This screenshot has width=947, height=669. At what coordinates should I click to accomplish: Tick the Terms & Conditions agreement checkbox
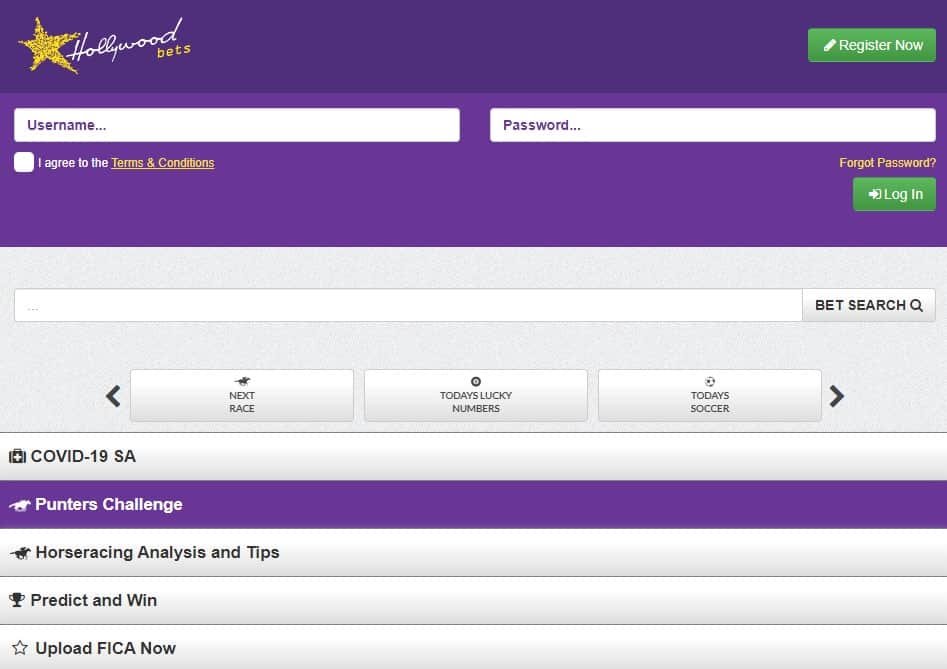coord(24,162)
